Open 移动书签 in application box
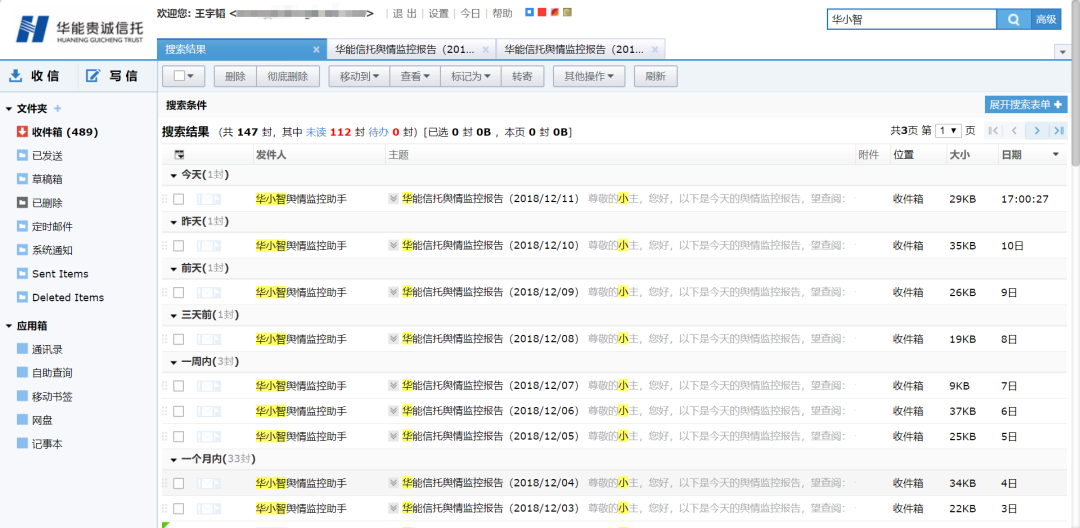Image resolution: width=1080 pixels, height=528 pixels. 45,397
